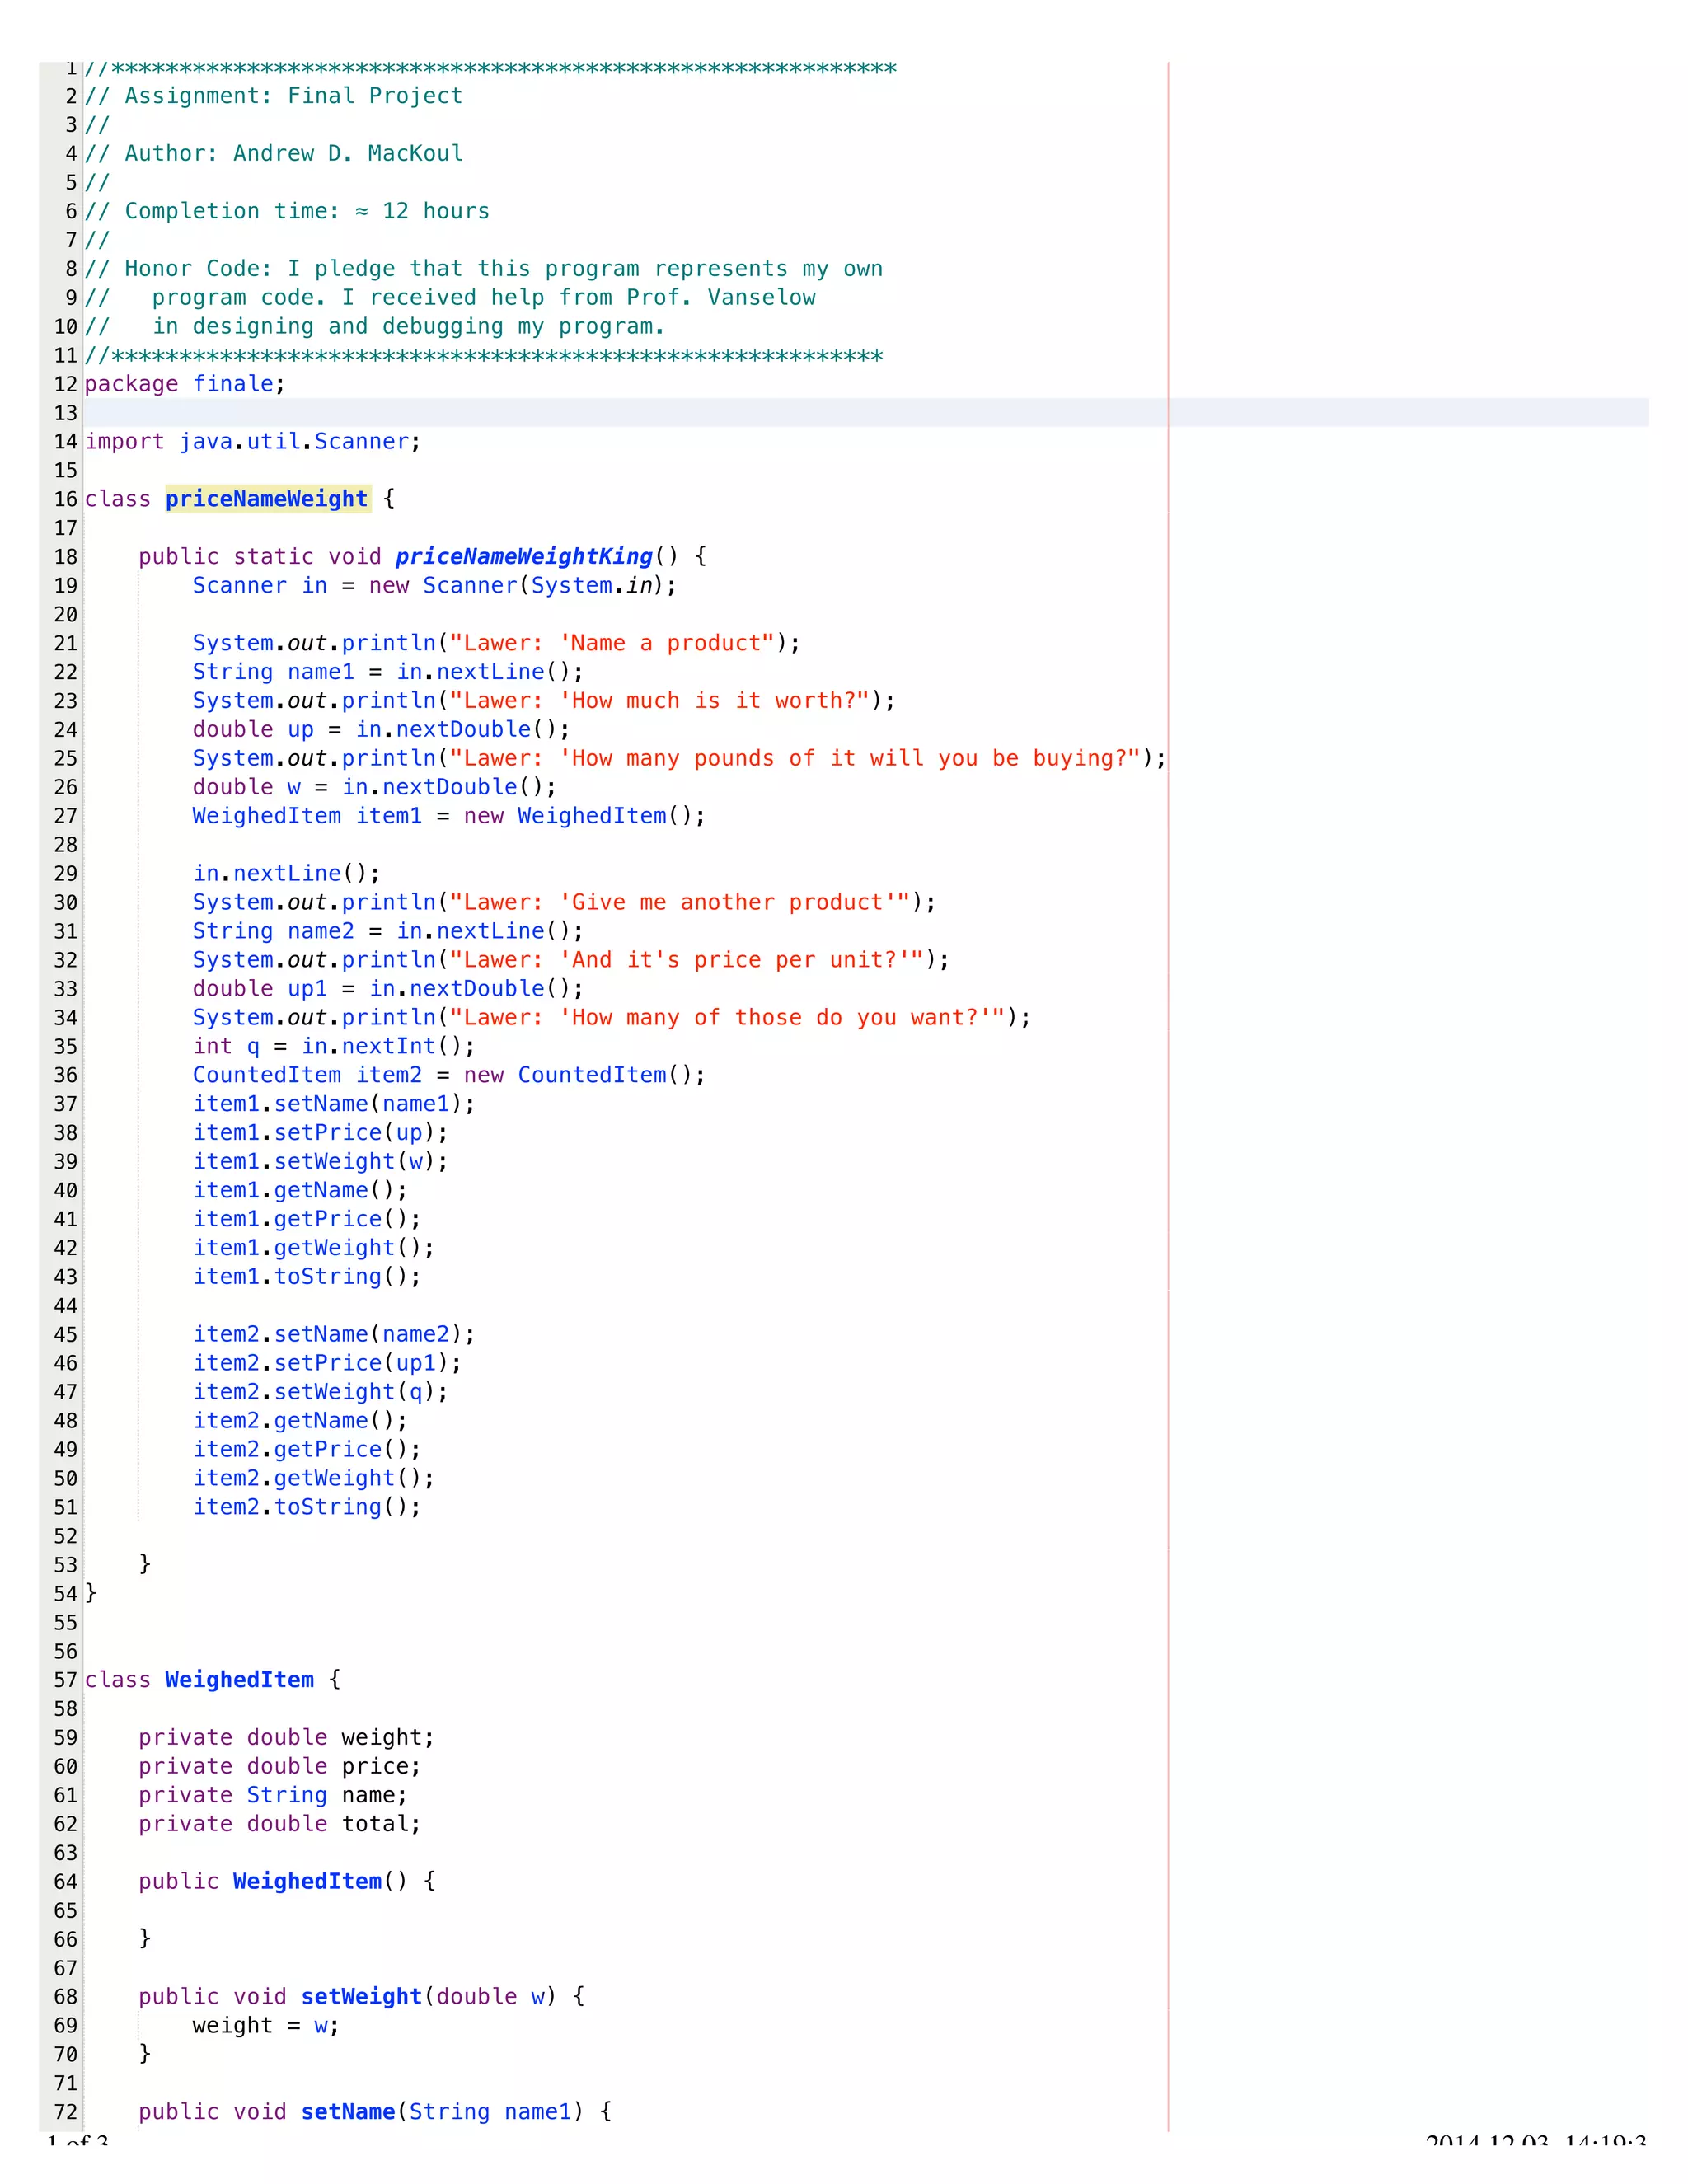Click 'item1.setName(name1);'
Viewport: 1688px width, 2184px height.
pos(334,1104)
